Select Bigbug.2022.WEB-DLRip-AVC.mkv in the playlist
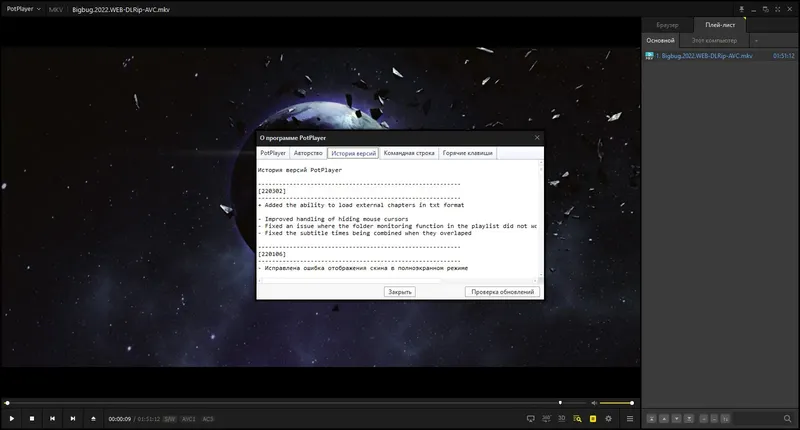The image size is (800, 430). 720,56
